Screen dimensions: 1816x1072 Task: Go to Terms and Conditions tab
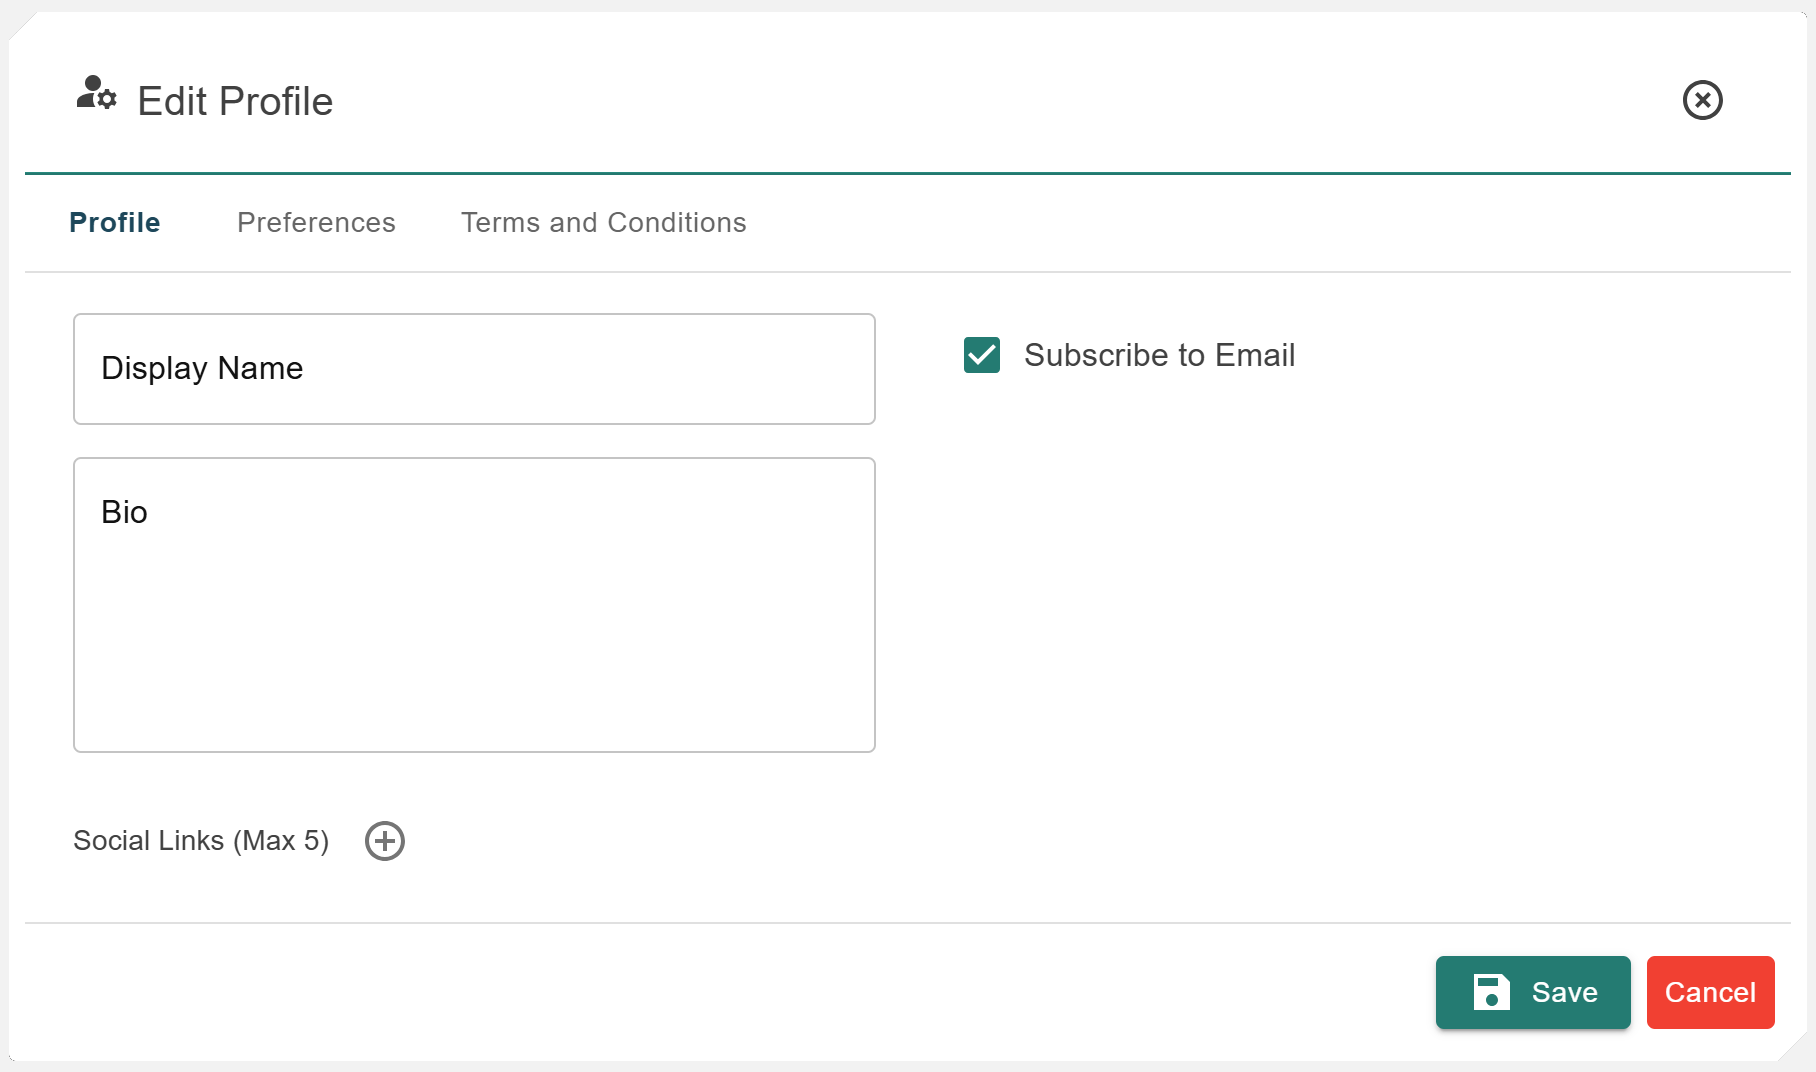pyautogui.click(x=603, y=222)
